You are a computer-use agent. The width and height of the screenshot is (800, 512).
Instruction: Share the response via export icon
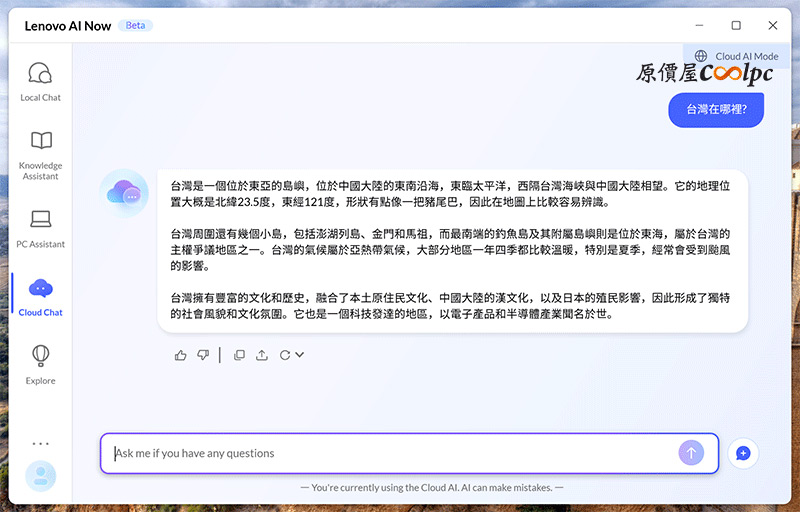pos(262,355)
